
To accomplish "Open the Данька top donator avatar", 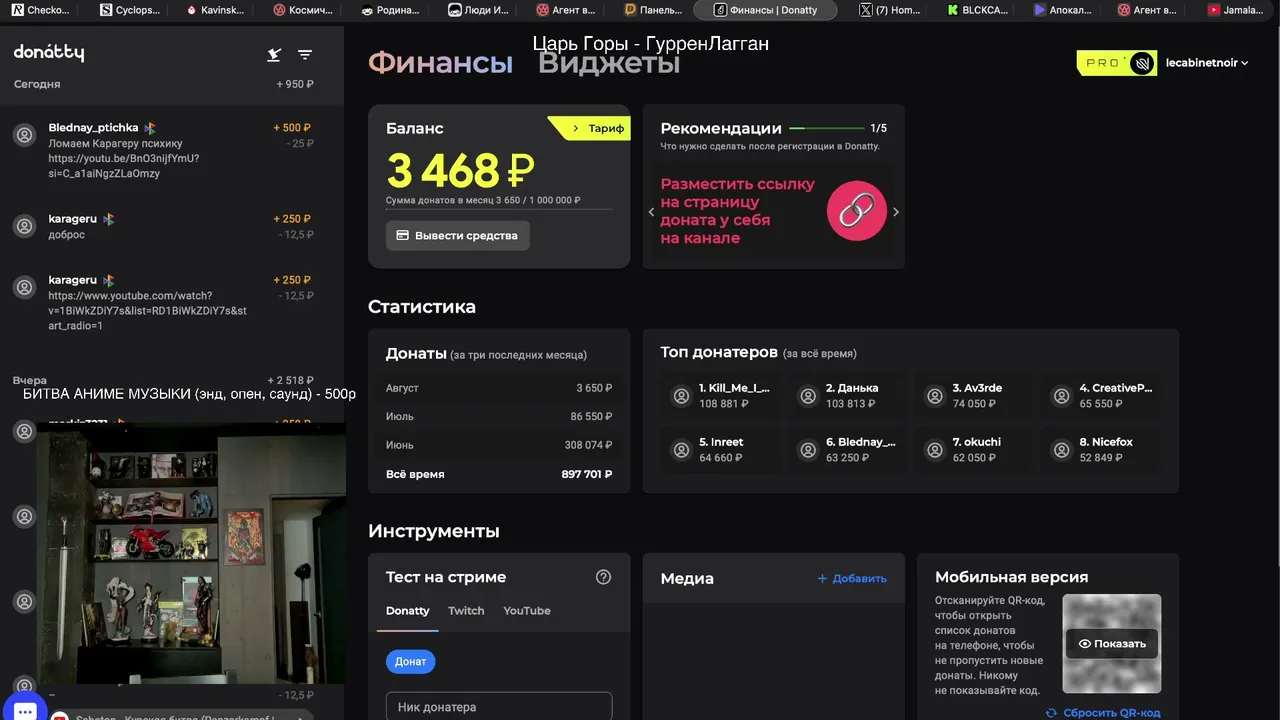I will pyautogui.click(x=808, y=396).
